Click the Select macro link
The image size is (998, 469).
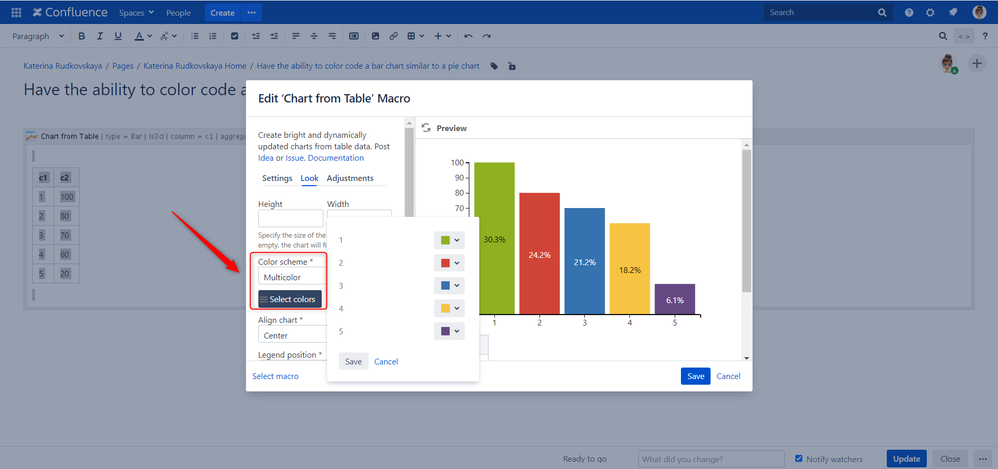coord(276,376)
